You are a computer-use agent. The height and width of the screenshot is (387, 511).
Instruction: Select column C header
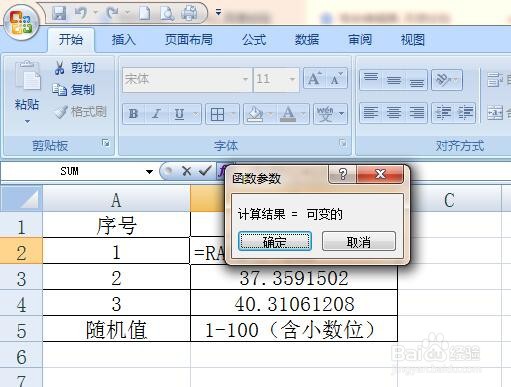coord(449,199)
